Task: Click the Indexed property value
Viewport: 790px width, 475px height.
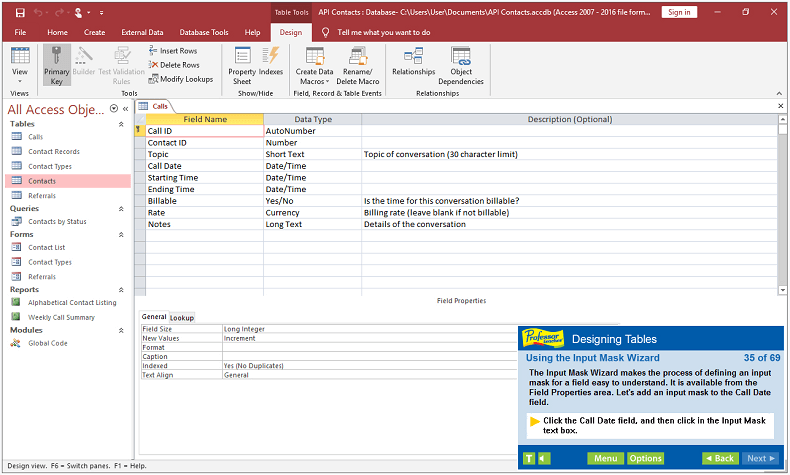Action: pos(370,366)
